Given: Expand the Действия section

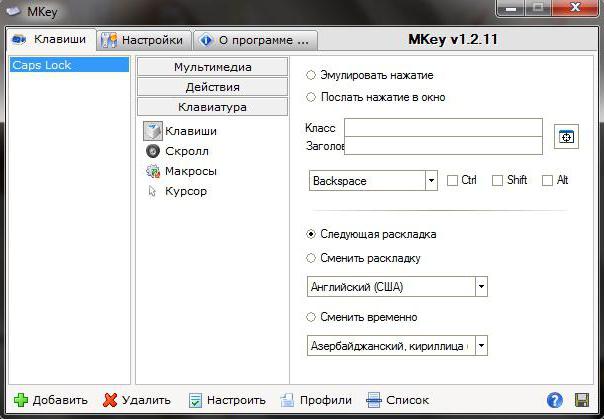Looking at the screenshot, I should pyautogui.click(x=212, y=87).
